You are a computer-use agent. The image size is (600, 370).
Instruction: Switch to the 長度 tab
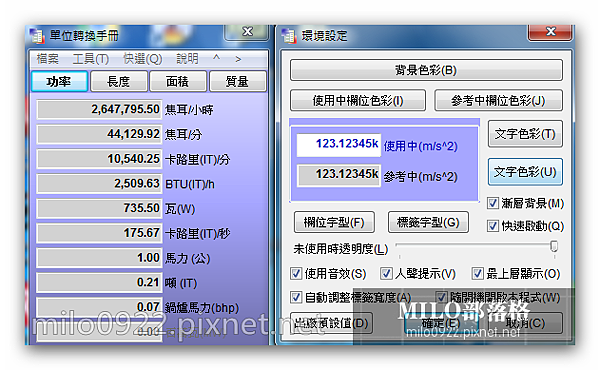119,81
